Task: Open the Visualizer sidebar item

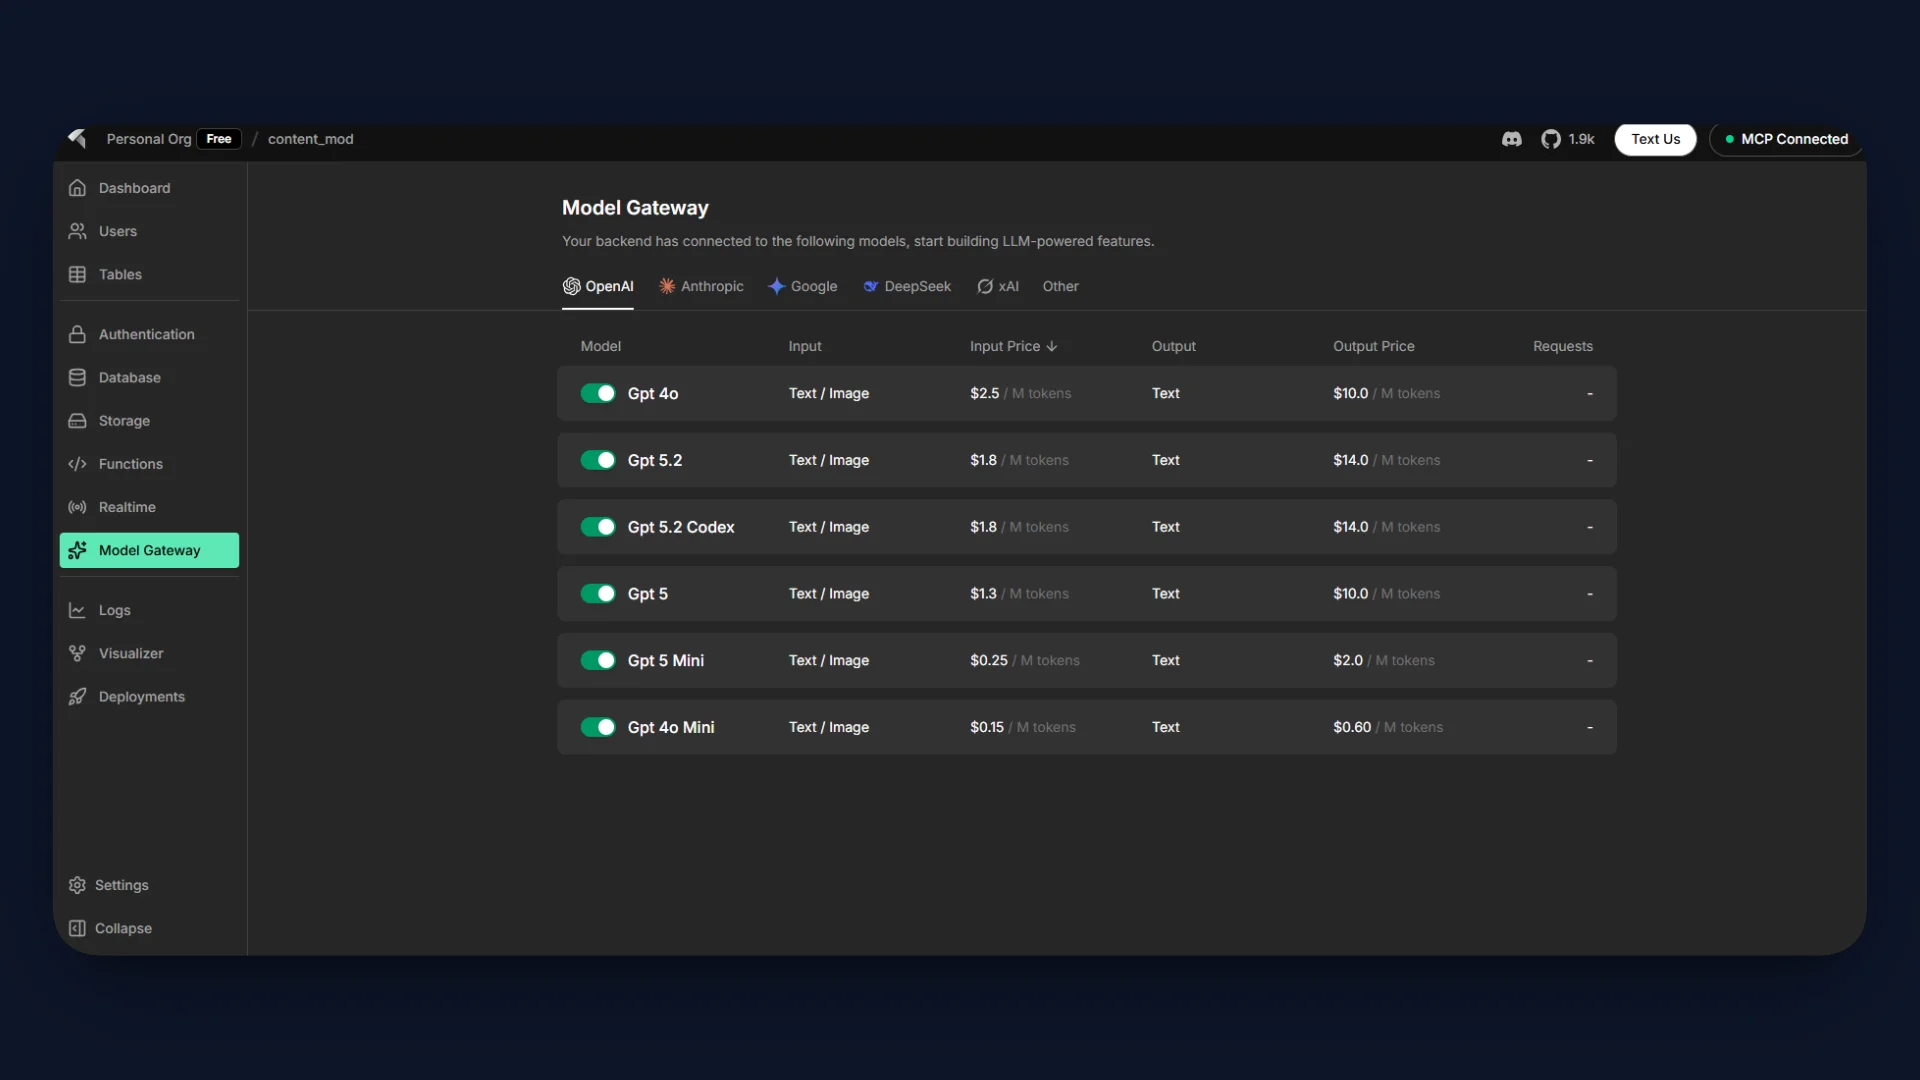Action: click(x=130, y=653)
